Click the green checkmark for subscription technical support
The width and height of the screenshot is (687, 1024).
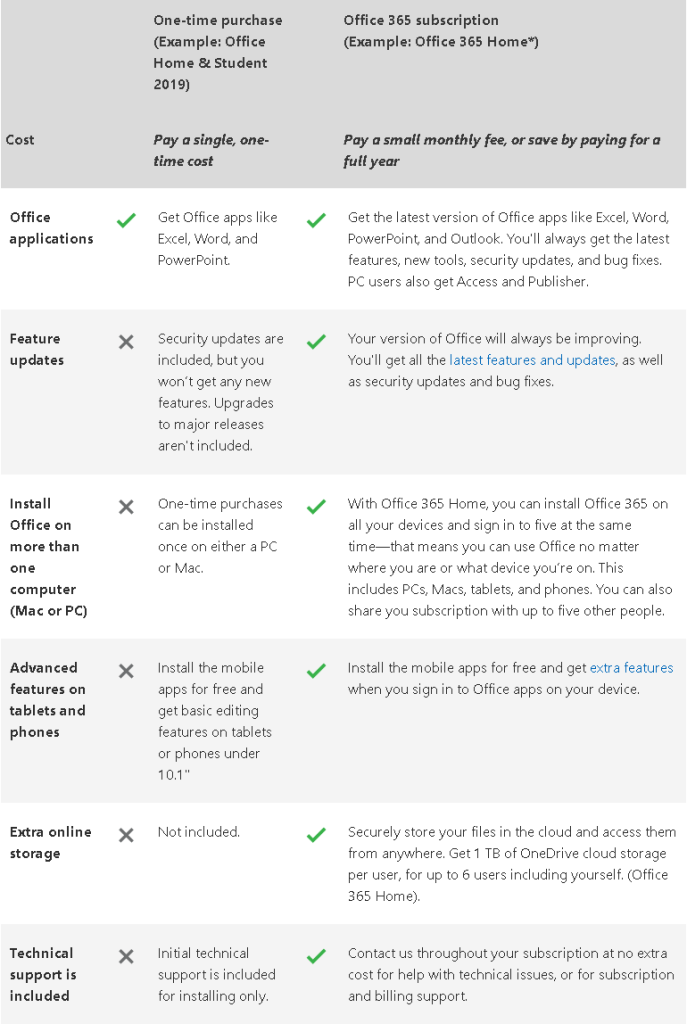316,957
